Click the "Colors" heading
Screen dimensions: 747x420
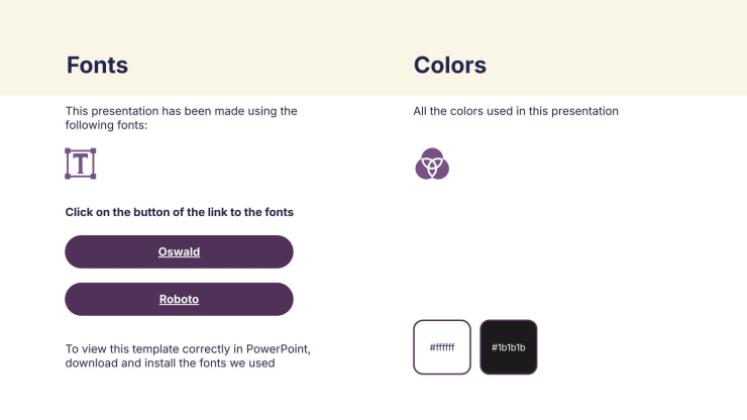point(450,66)
